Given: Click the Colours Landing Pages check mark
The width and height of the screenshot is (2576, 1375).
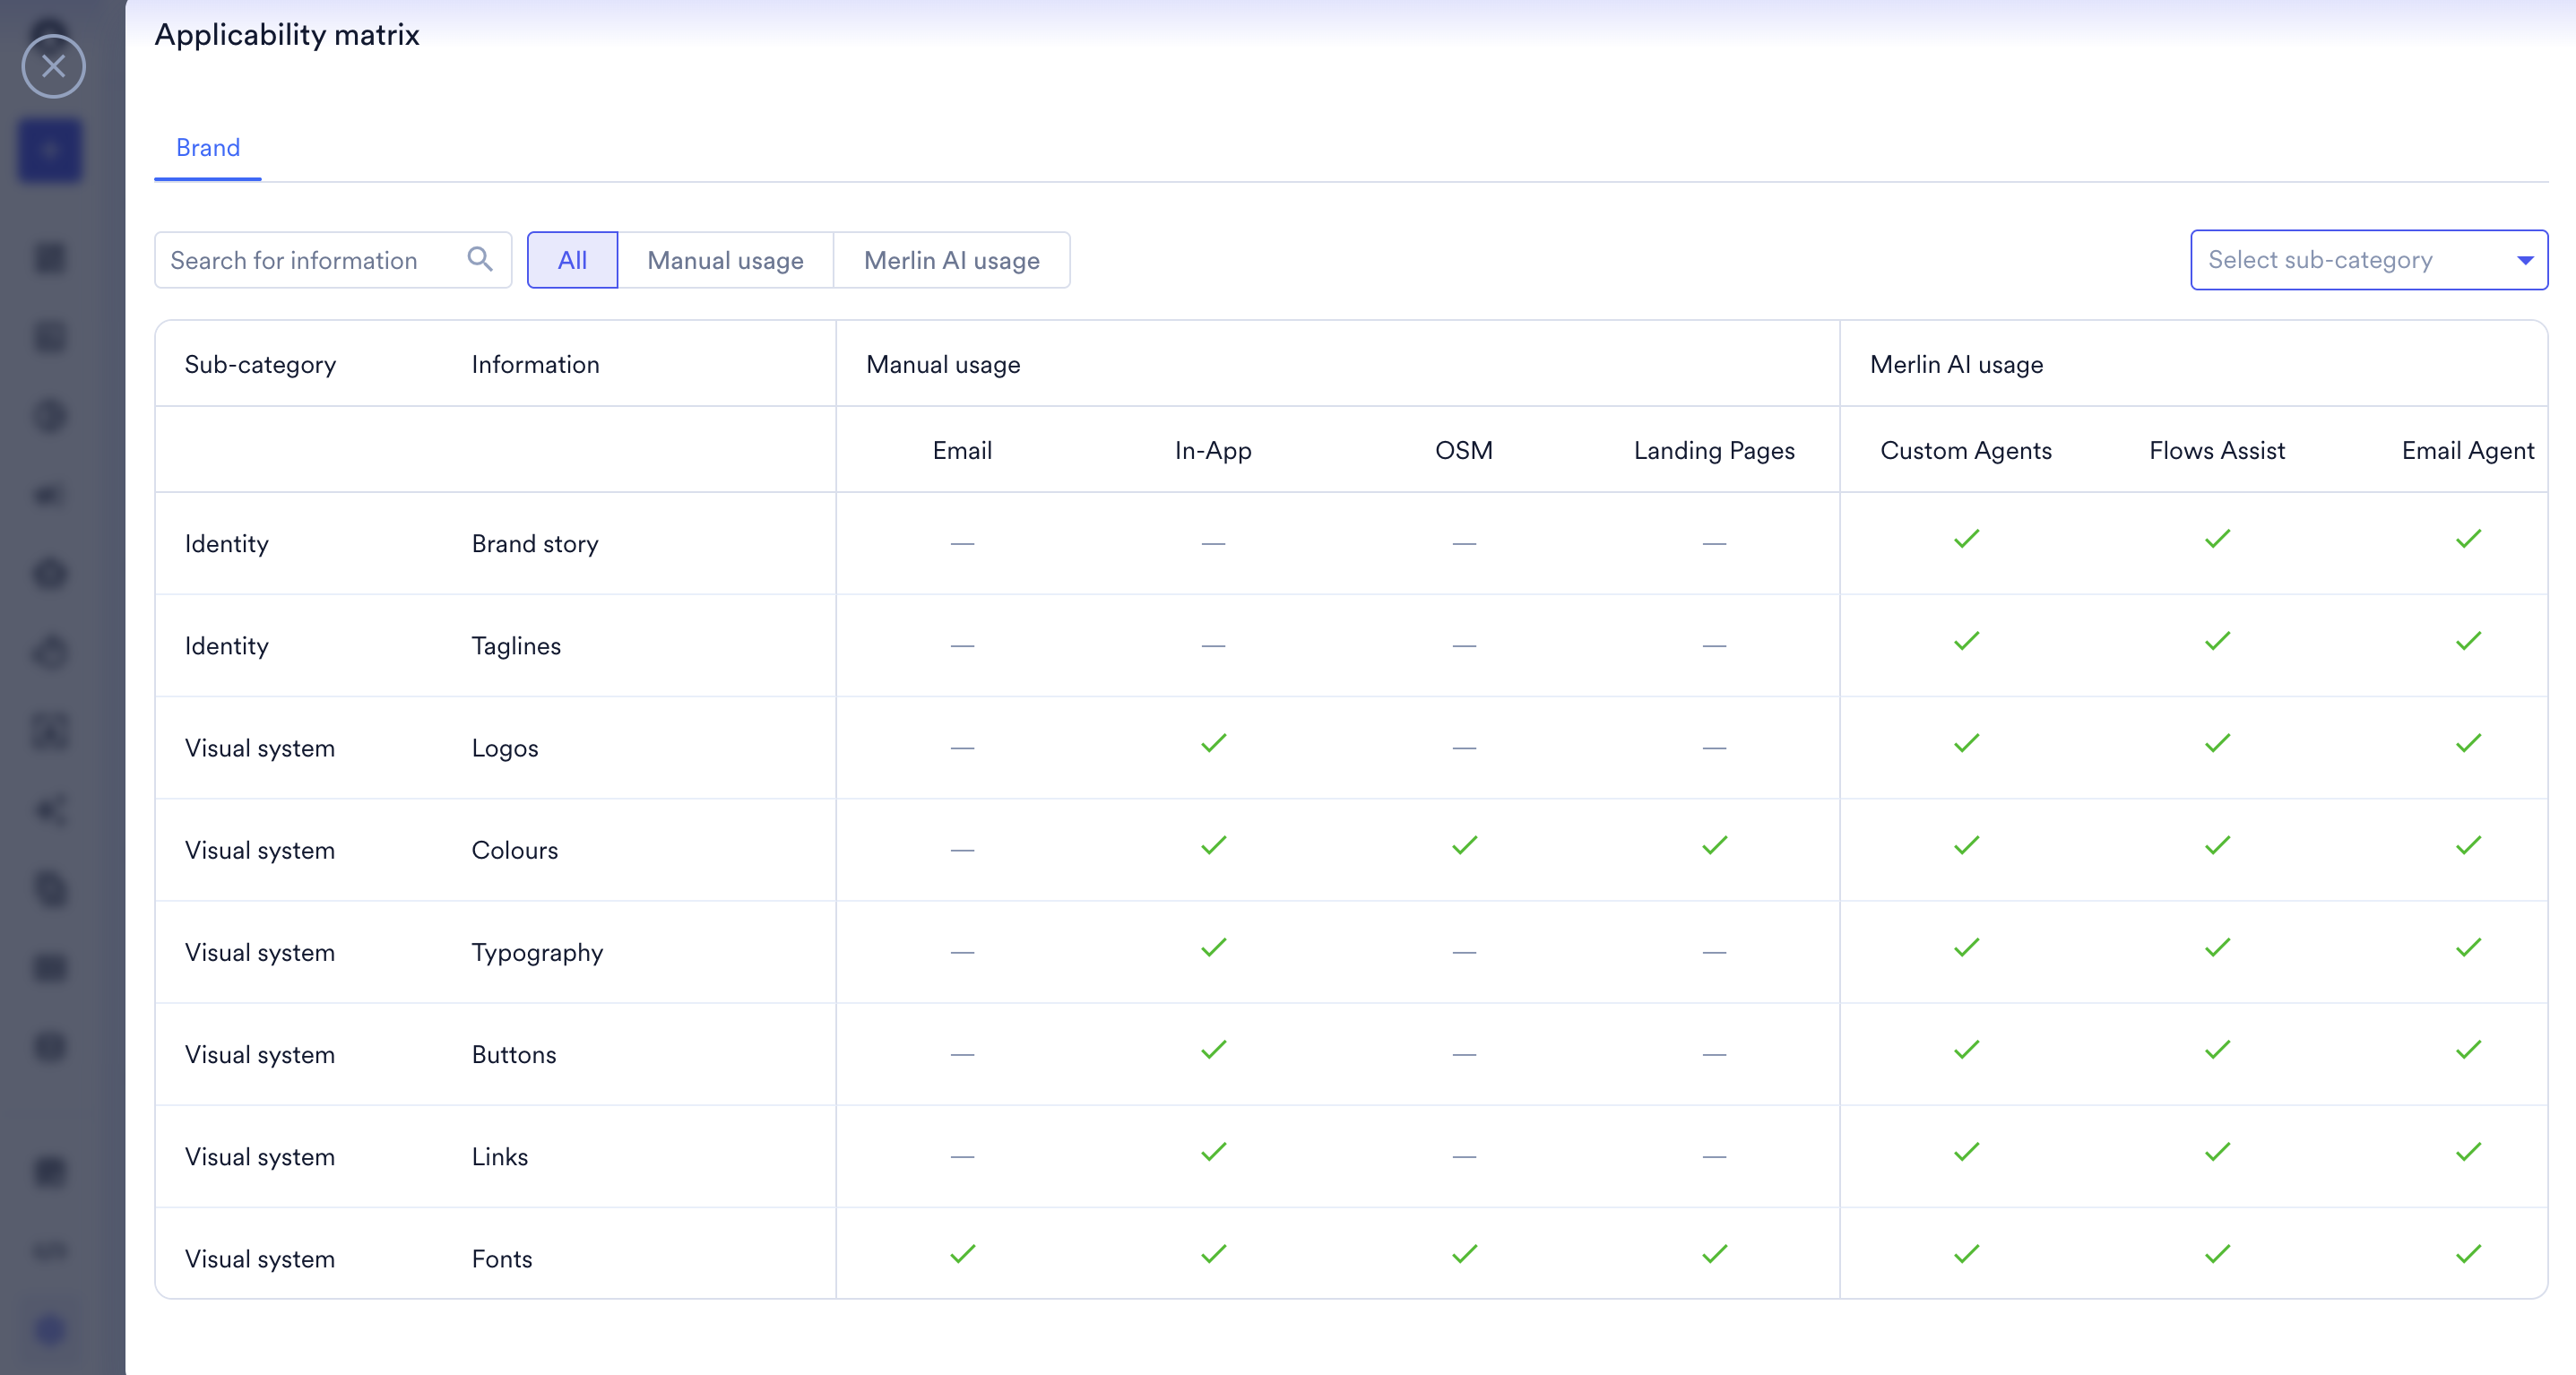Looking at the screenshot, I should [x=1715, y=845].
